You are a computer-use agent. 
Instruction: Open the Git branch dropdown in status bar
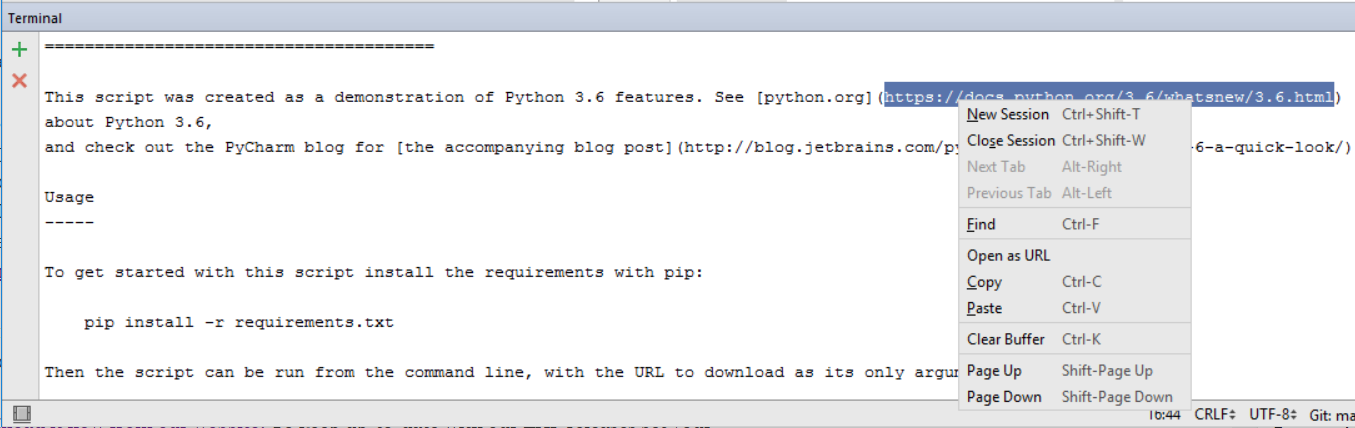click(1330, 414)
